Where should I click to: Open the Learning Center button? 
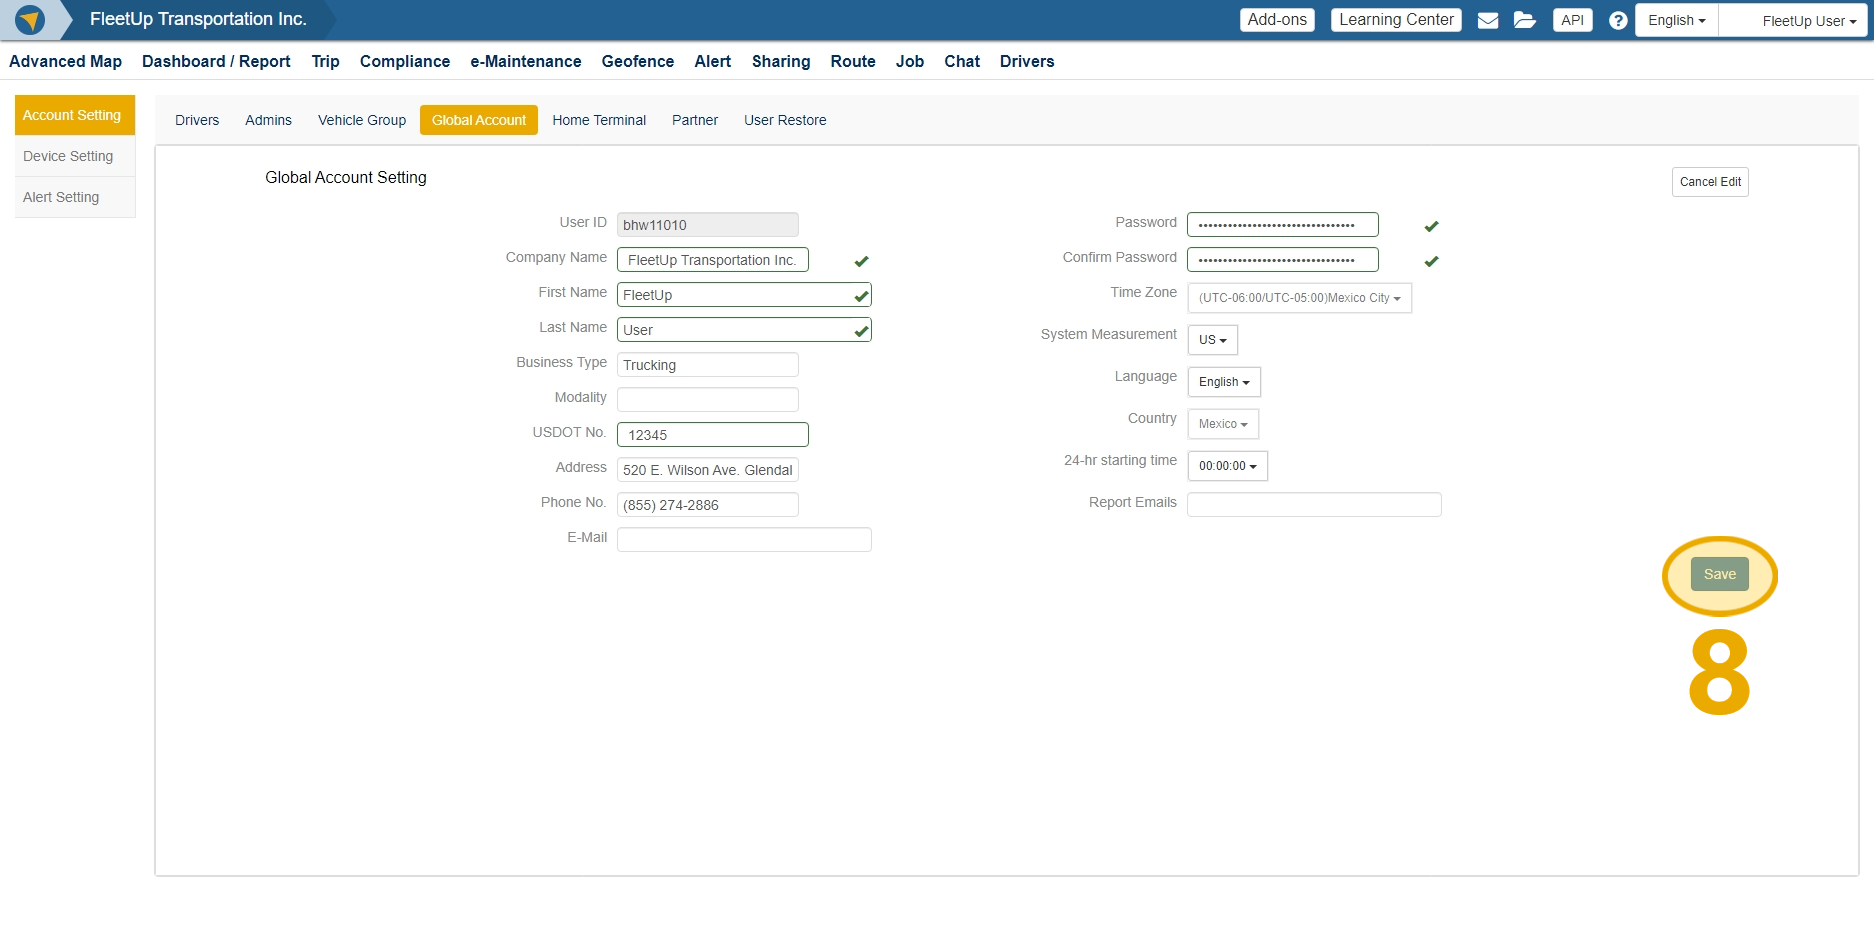(x=1396, y=20)
